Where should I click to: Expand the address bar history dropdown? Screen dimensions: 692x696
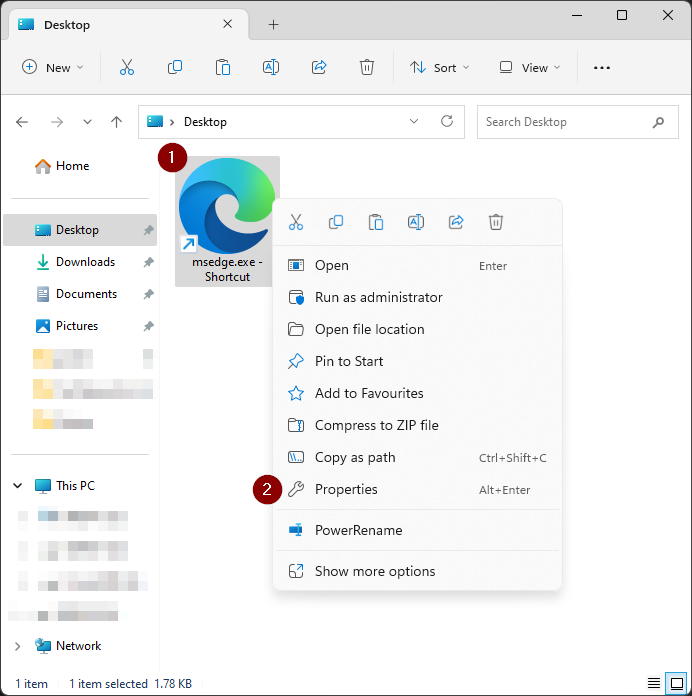tap(414, 121)
